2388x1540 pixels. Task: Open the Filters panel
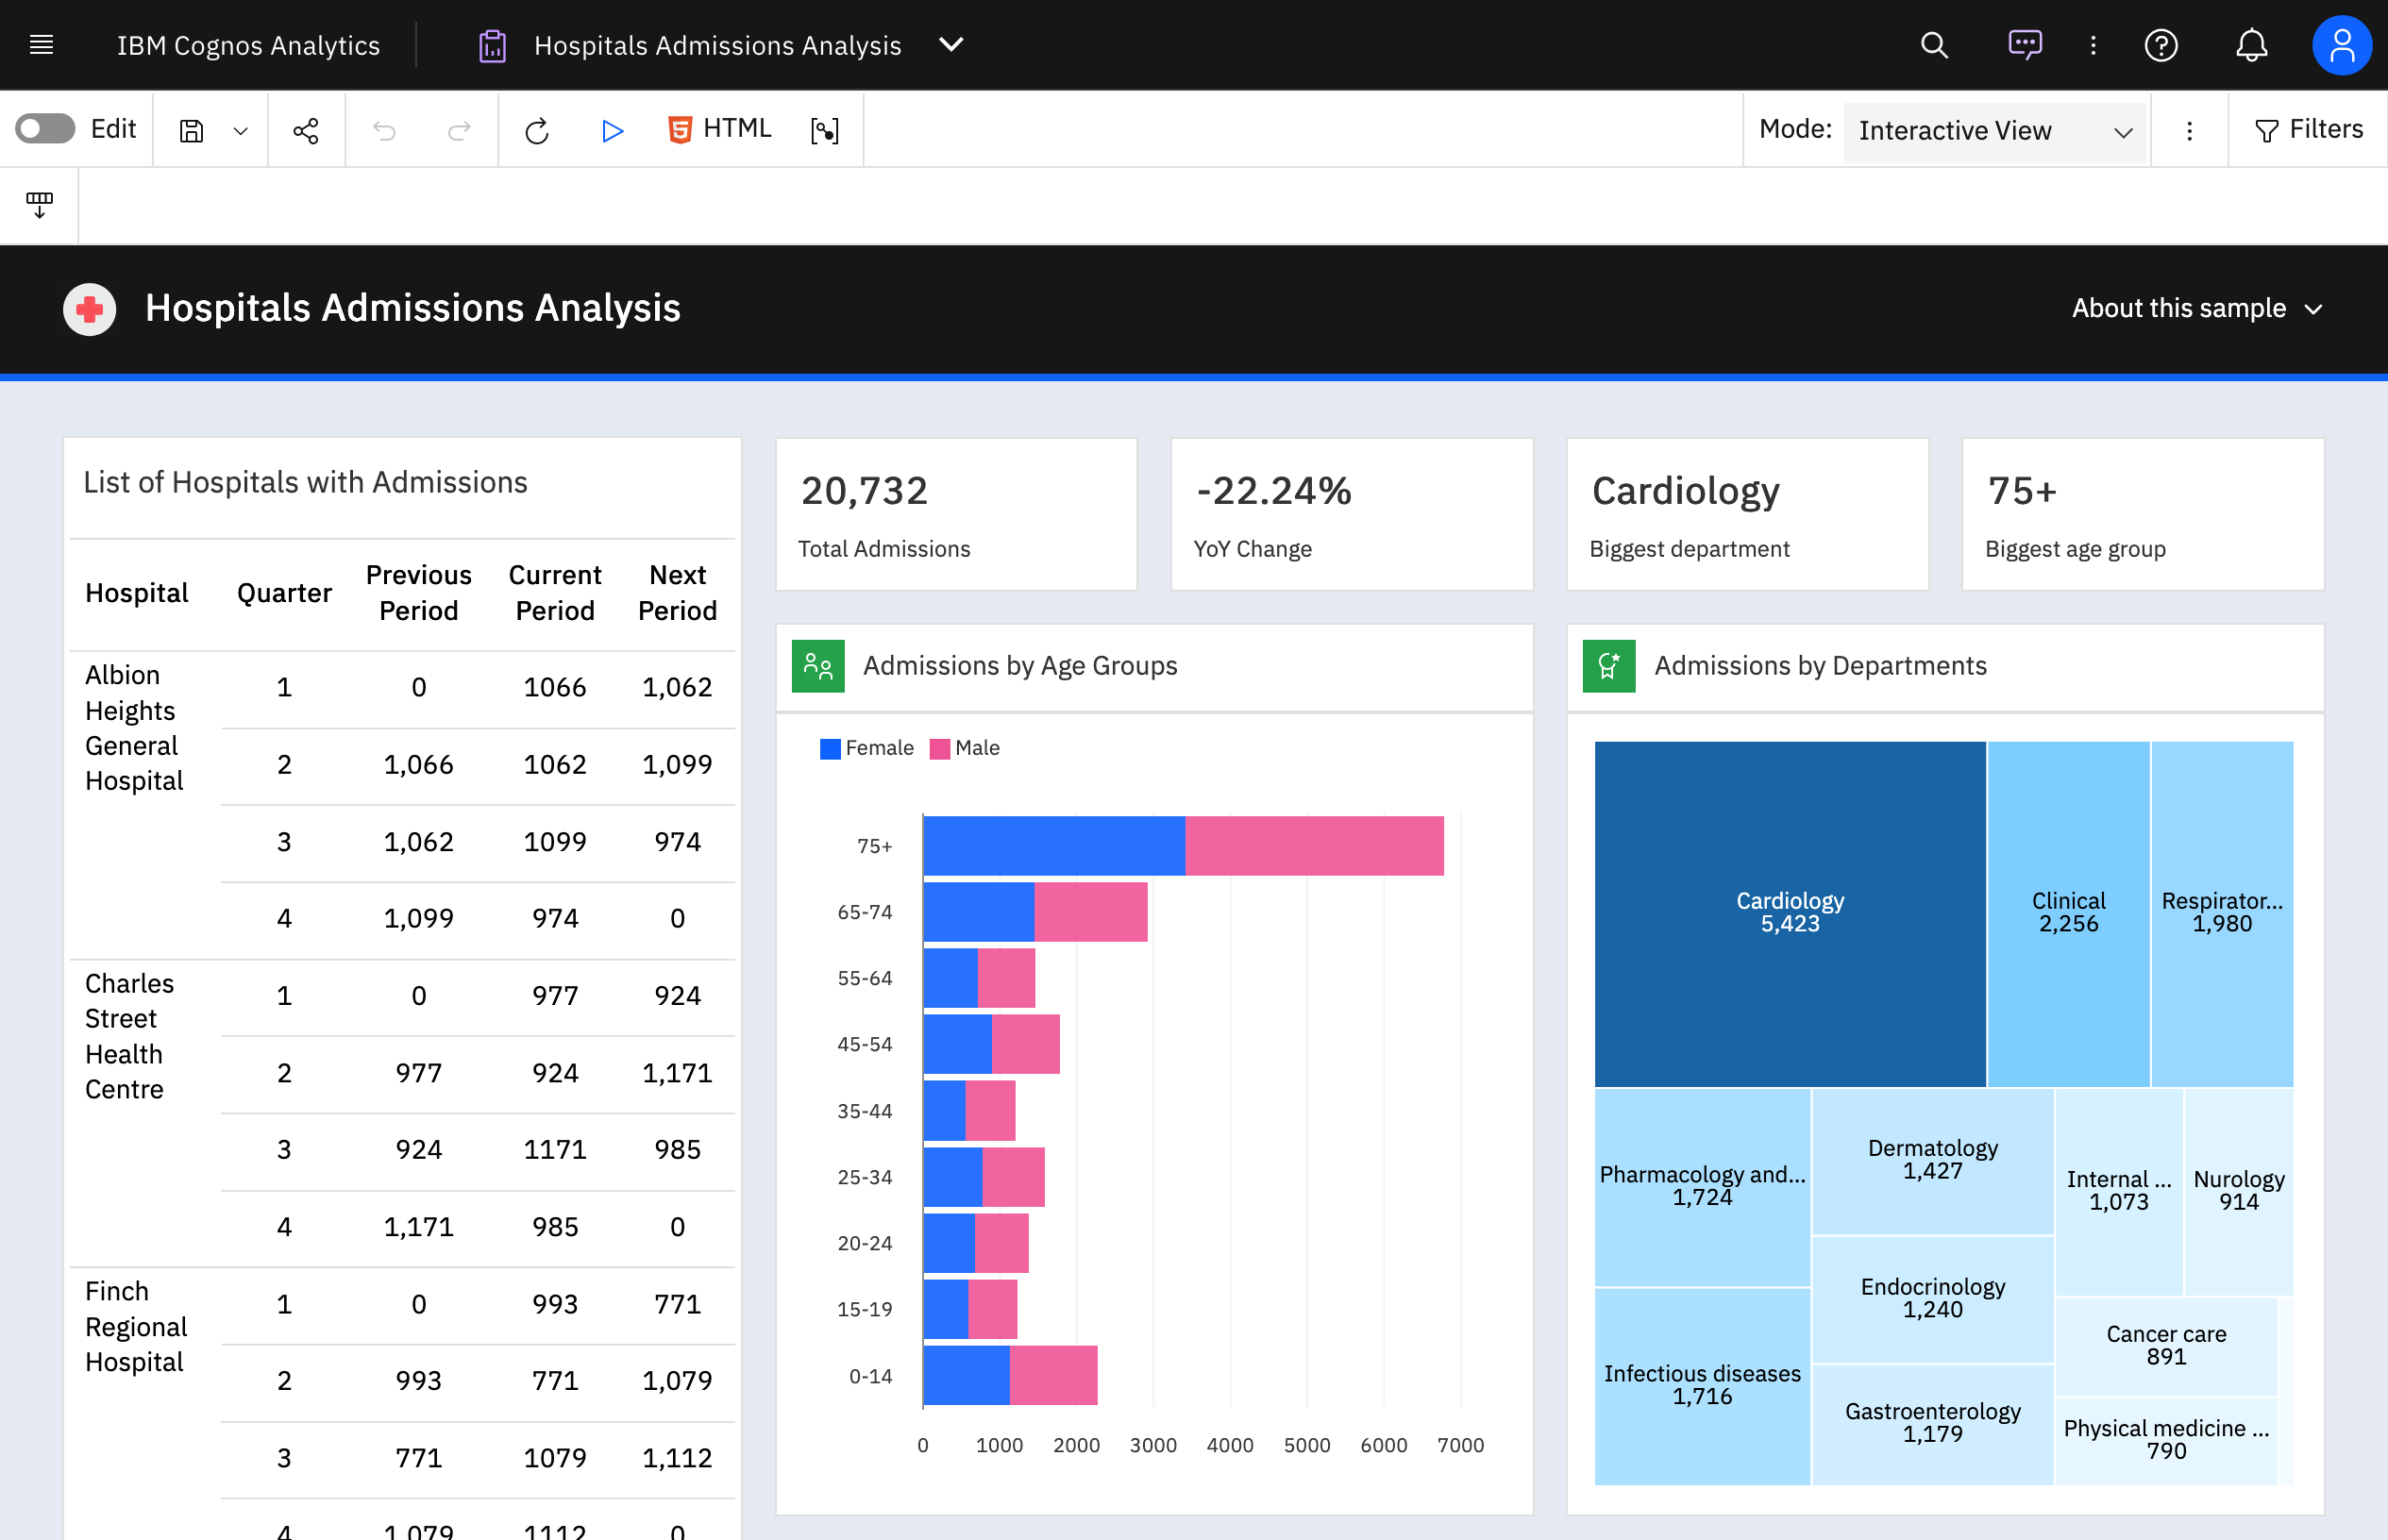click(x=2308, y=130)
